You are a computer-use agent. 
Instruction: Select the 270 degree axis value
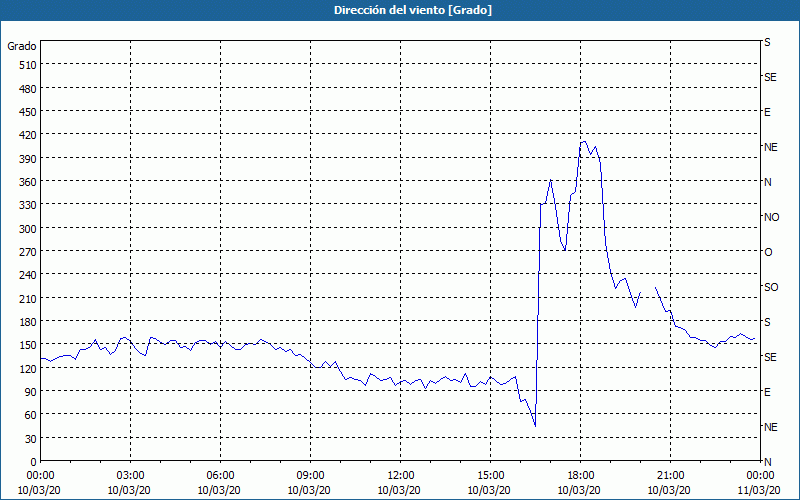point(29,252)
